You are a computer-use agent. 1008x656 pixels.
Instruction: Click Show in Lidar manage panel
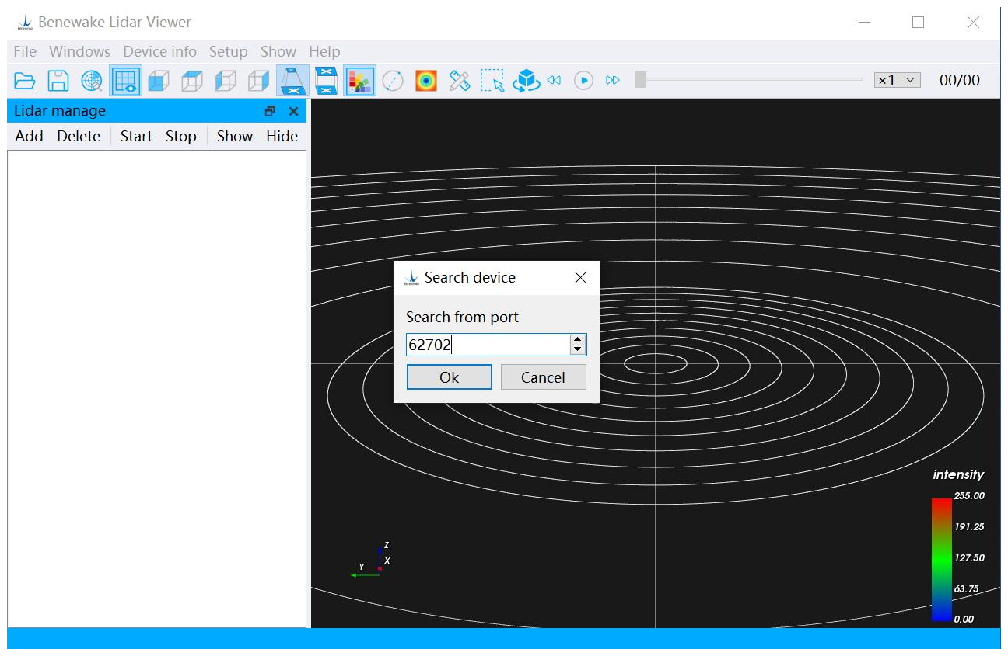tap(235, 136)
